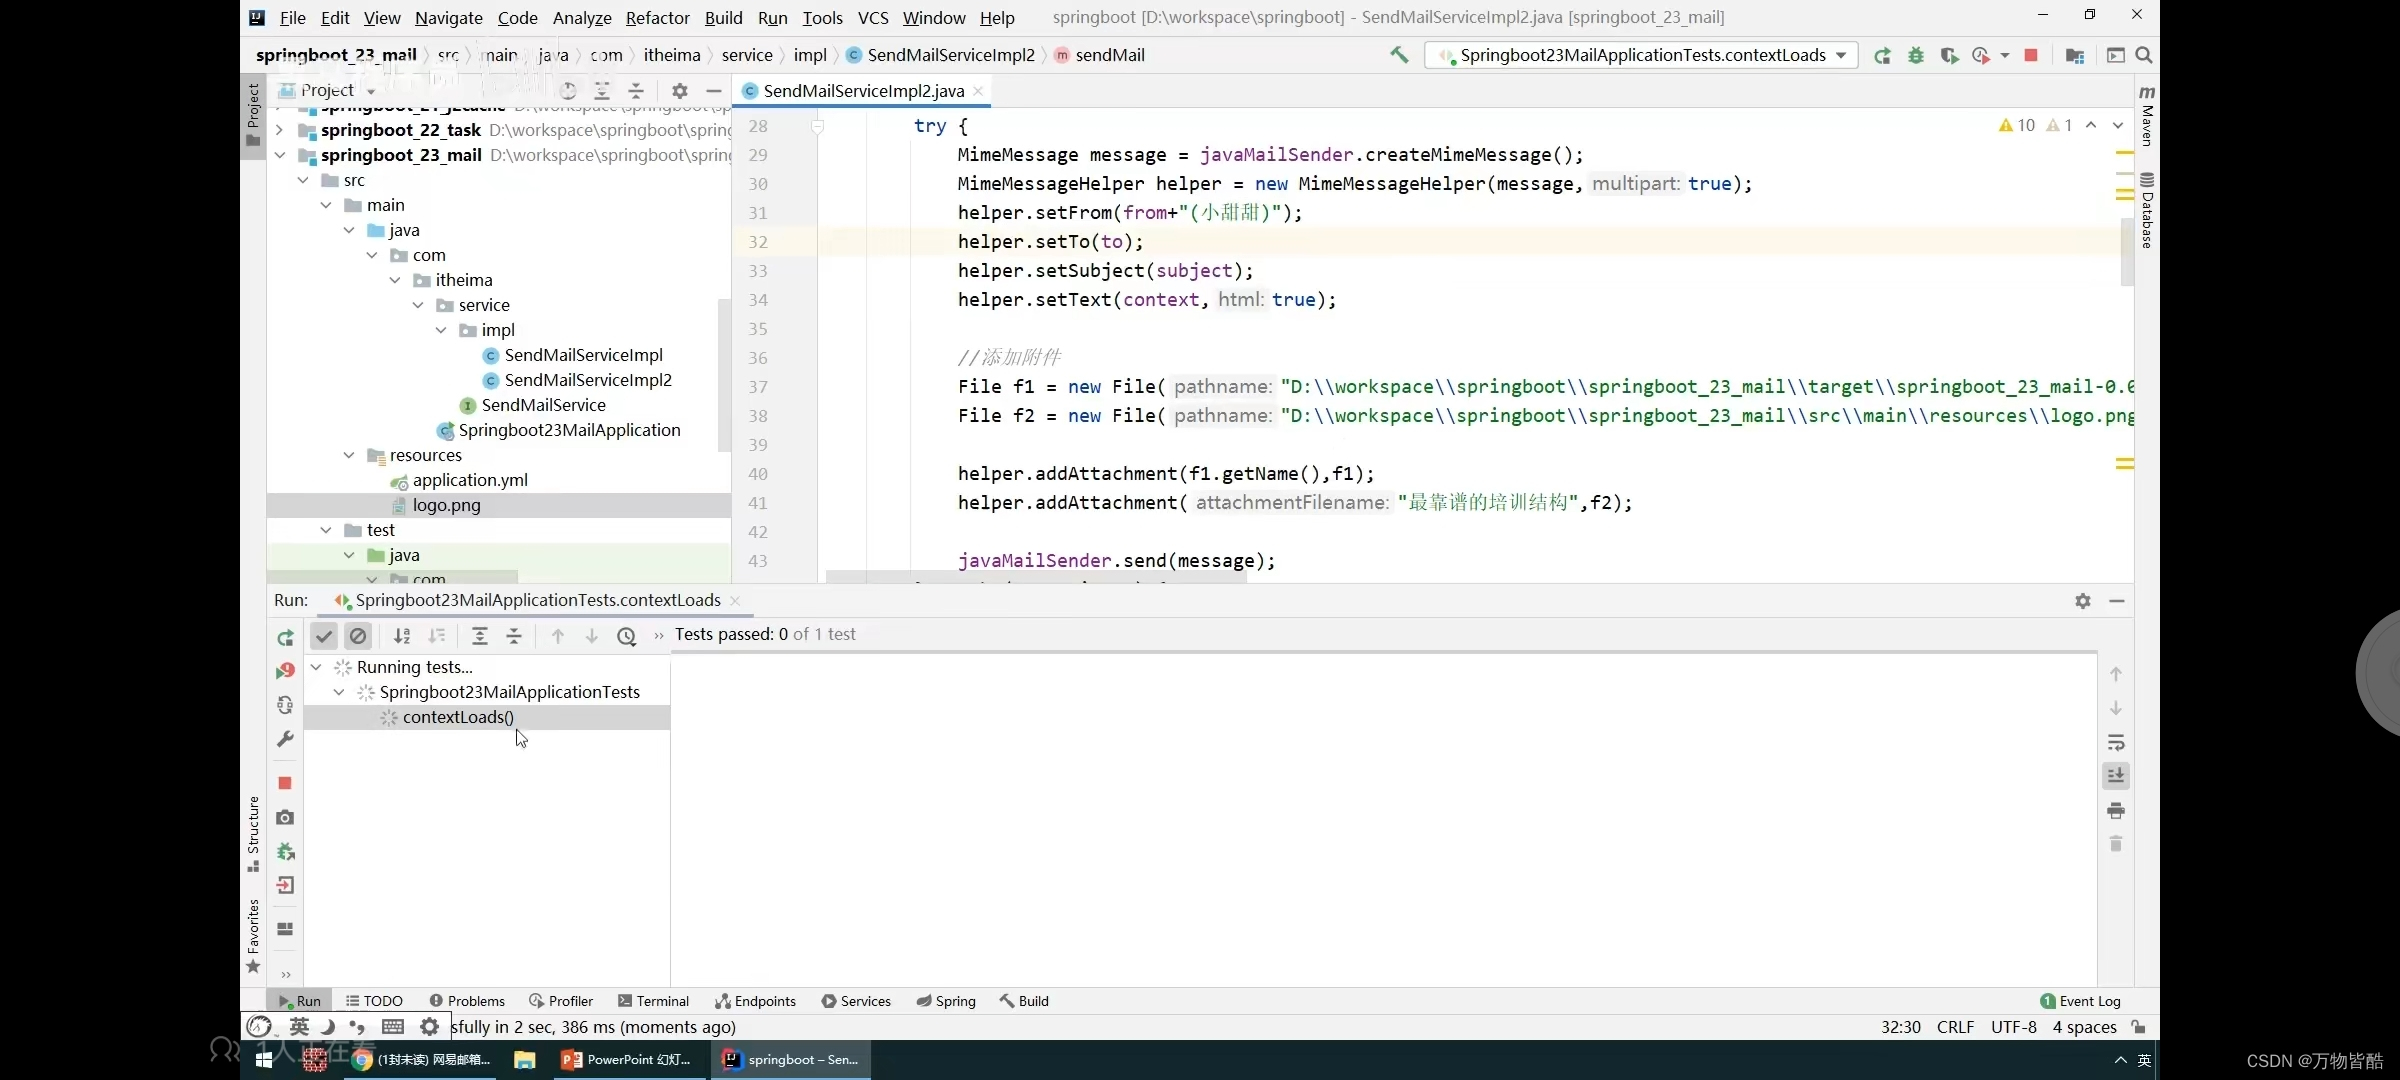This screenshot has height=1080, width=2400.
Task: Open Search Everywhere magnifier icon
Action: [x=2144, y=55]
